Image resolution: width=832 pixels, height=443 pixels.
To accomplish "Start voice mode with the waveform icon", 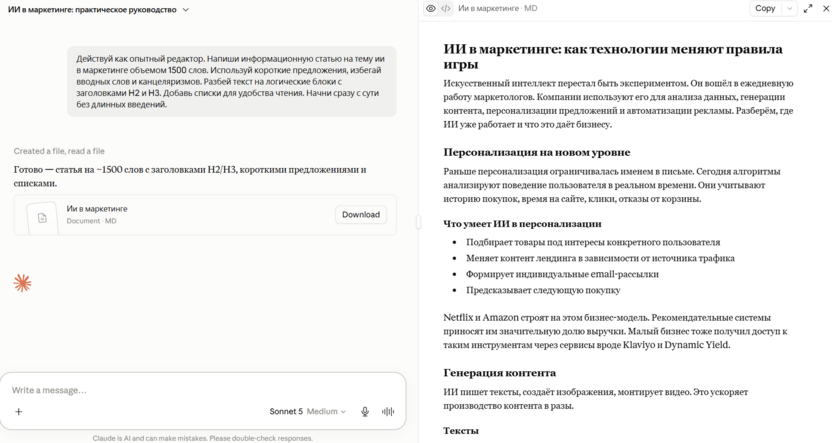I will point(388,411).
